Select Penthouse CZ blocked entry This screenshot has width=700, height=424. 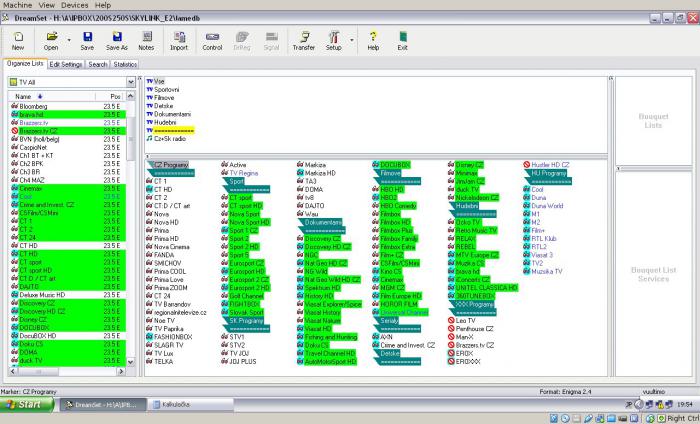click(471, 329)
